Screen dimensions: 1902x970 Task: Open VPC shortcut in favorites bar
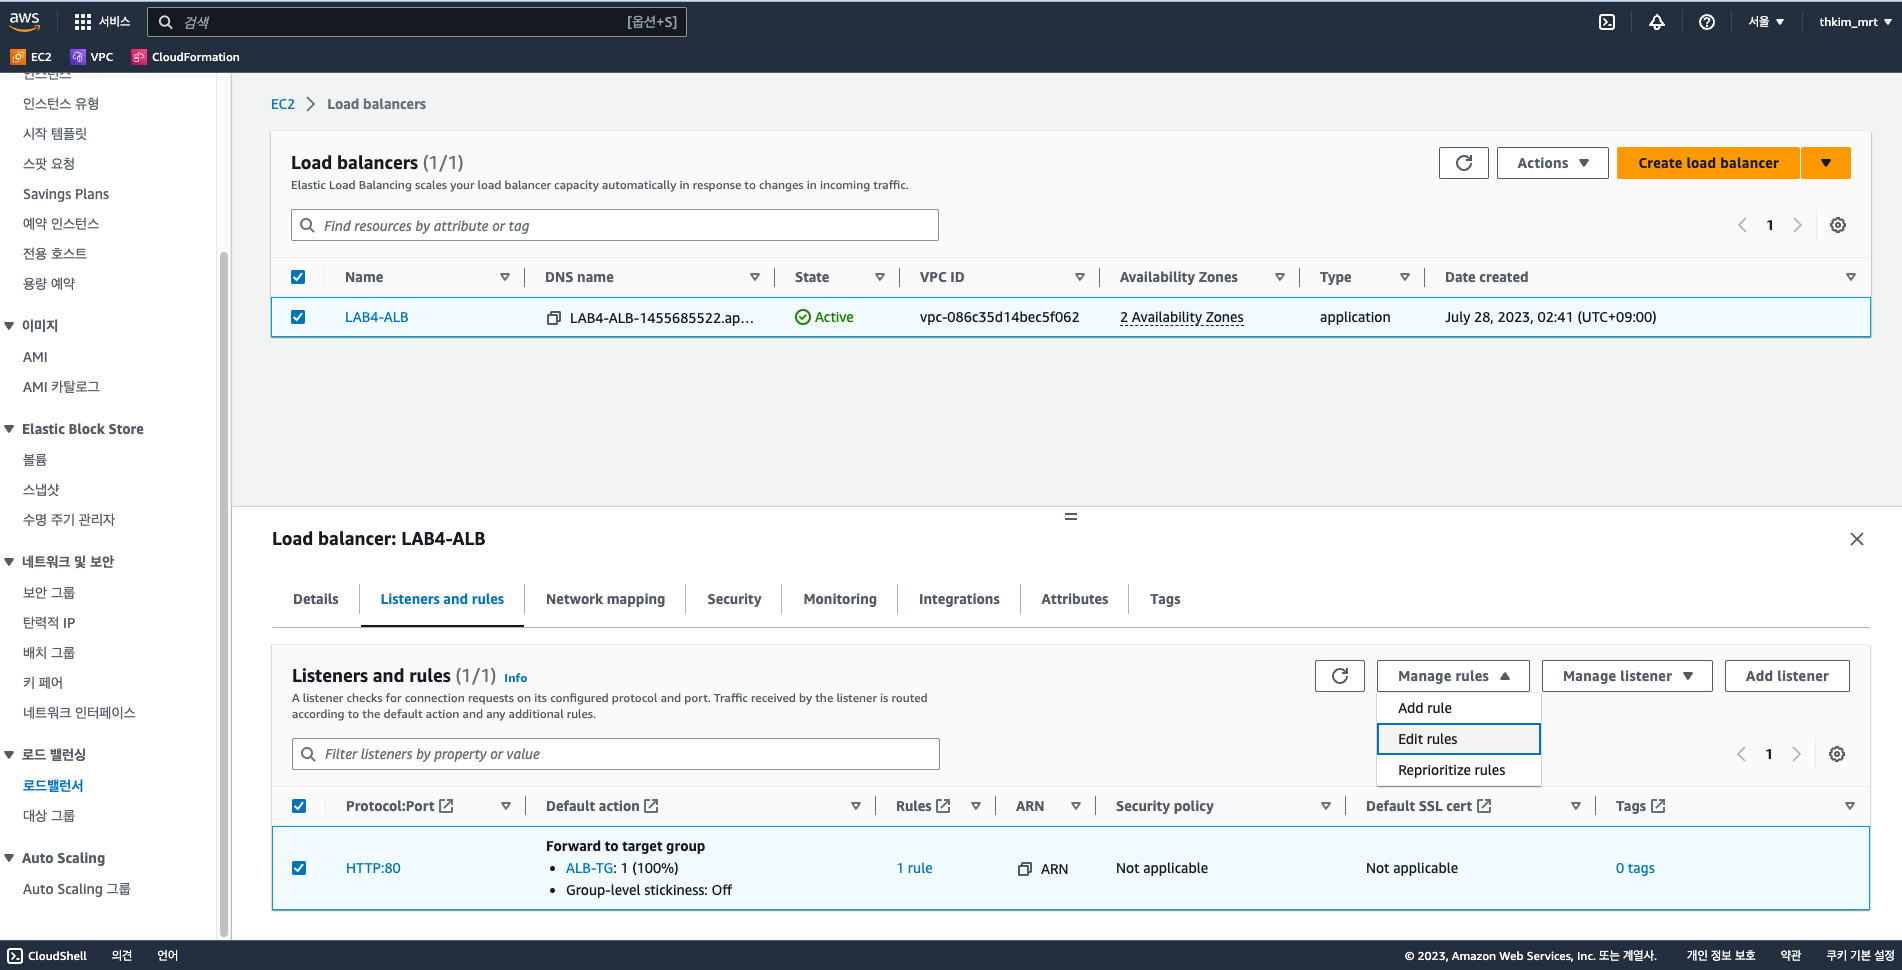[x=92, y=57]
